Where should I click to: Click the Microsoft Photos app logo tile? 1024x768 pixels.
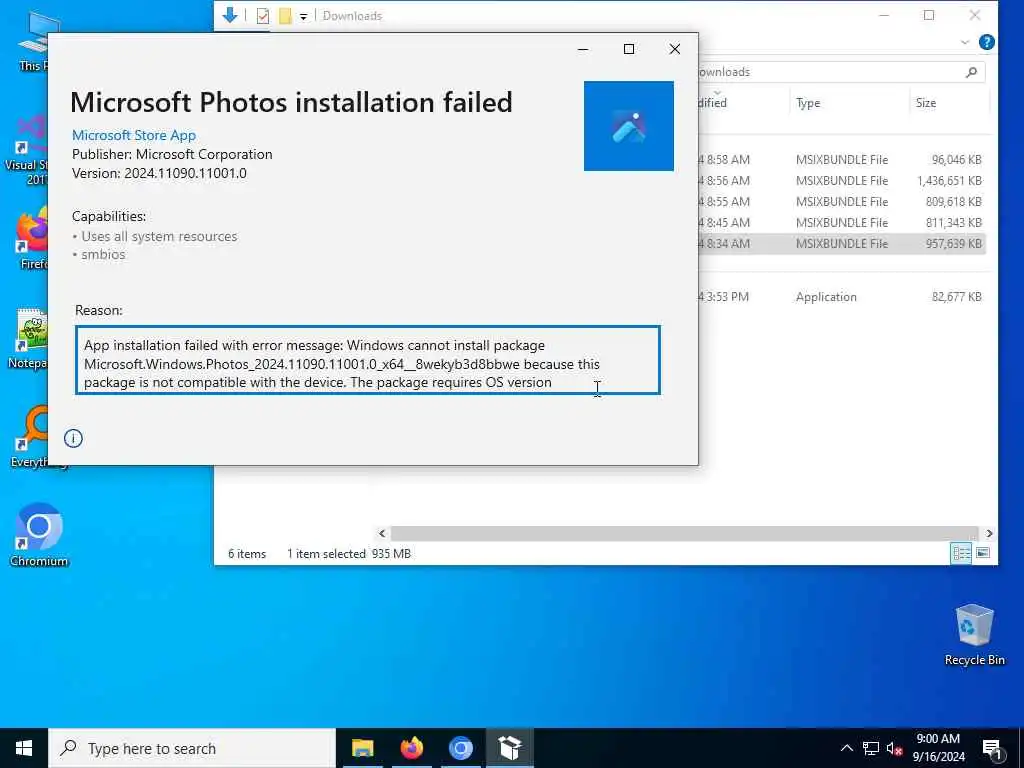(x=628, y=126)
